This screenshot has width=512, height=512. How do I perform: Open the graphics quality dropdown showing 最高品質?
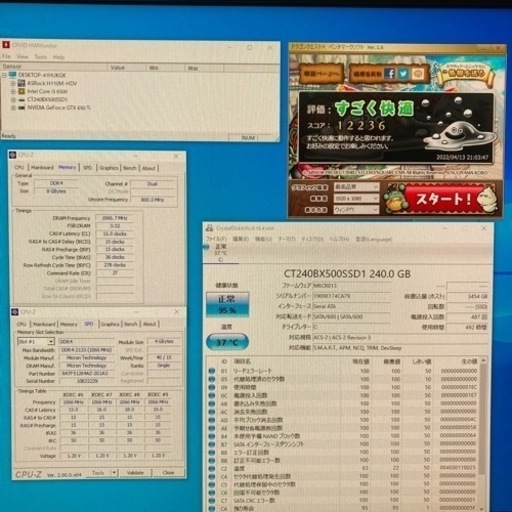(x=356, y=187)
